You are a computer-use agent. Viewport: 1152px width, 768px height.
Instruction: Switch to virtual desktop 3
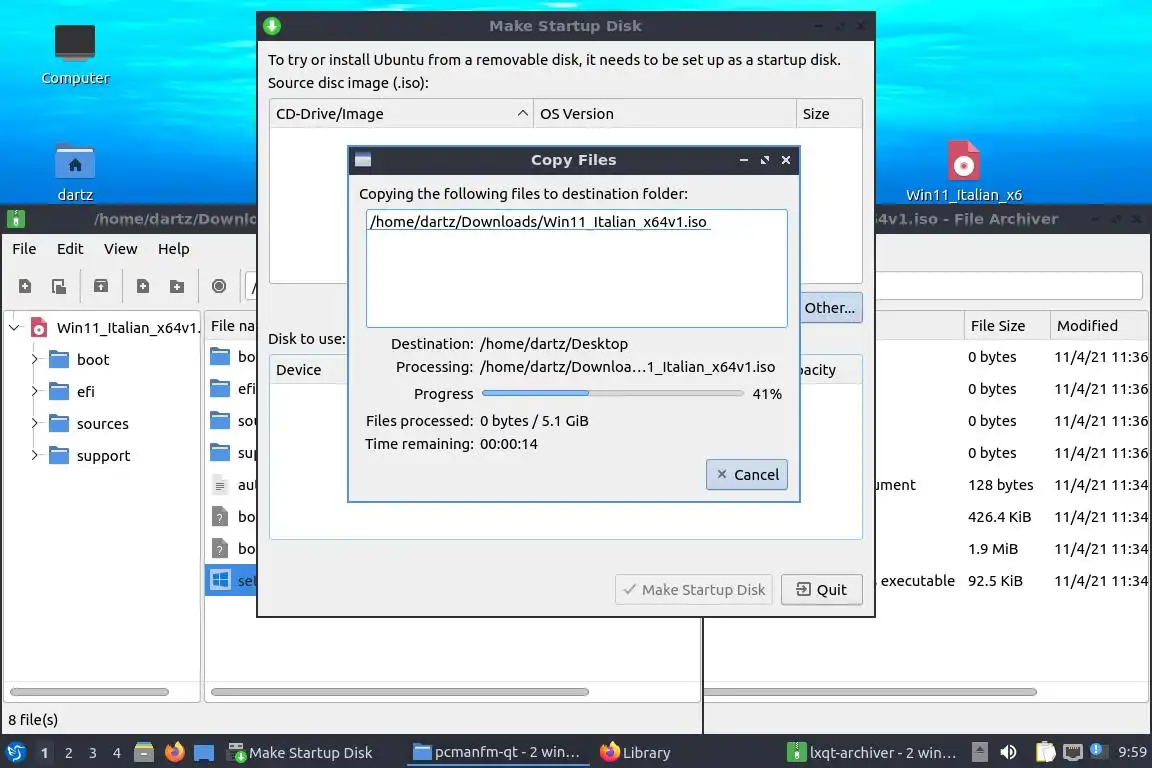(93, 753)
